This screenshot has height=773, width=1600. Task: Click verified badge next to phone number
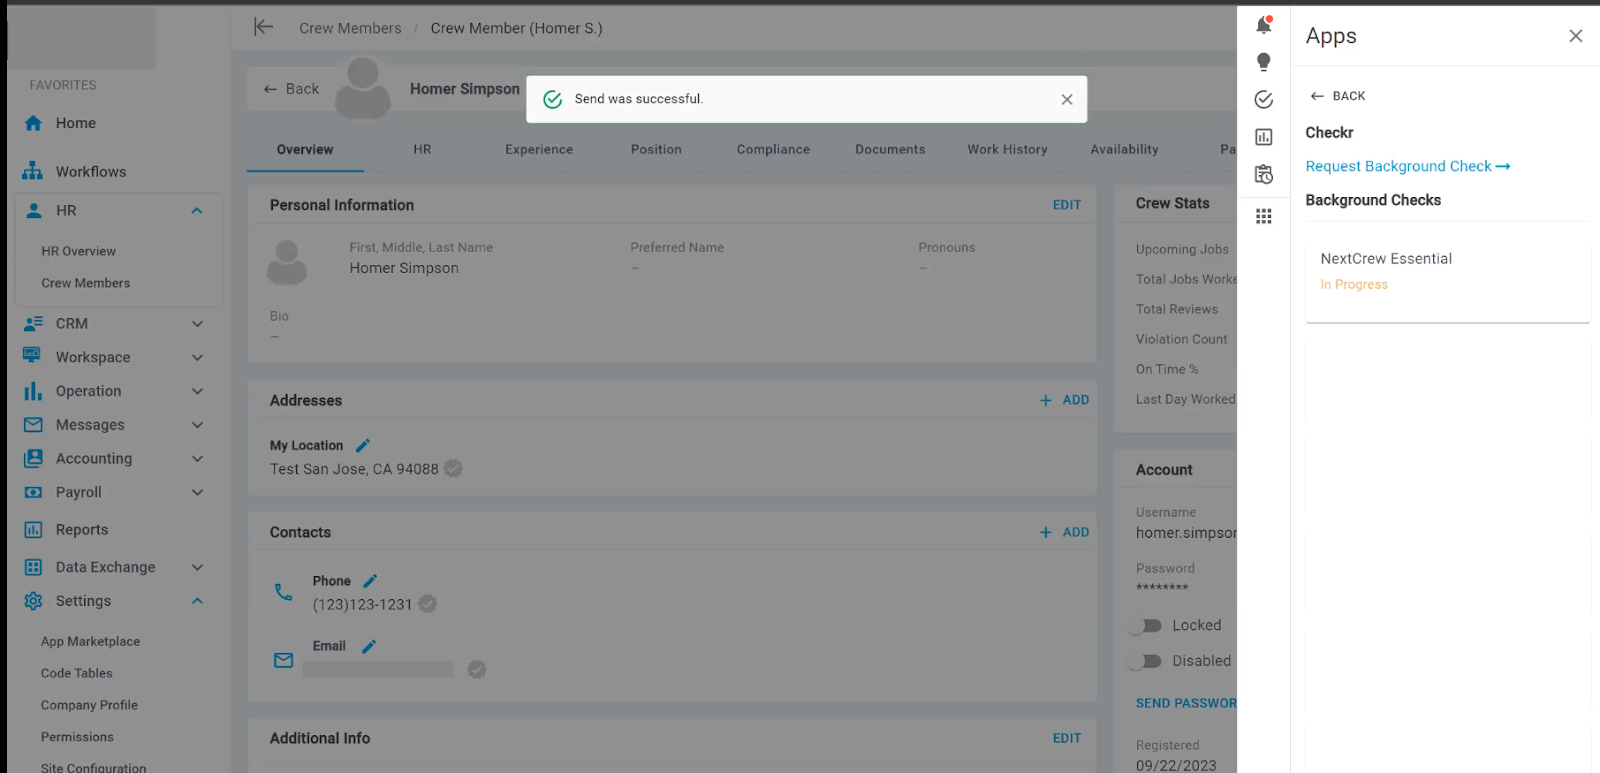pyautogui.click(x=427, y=604)
